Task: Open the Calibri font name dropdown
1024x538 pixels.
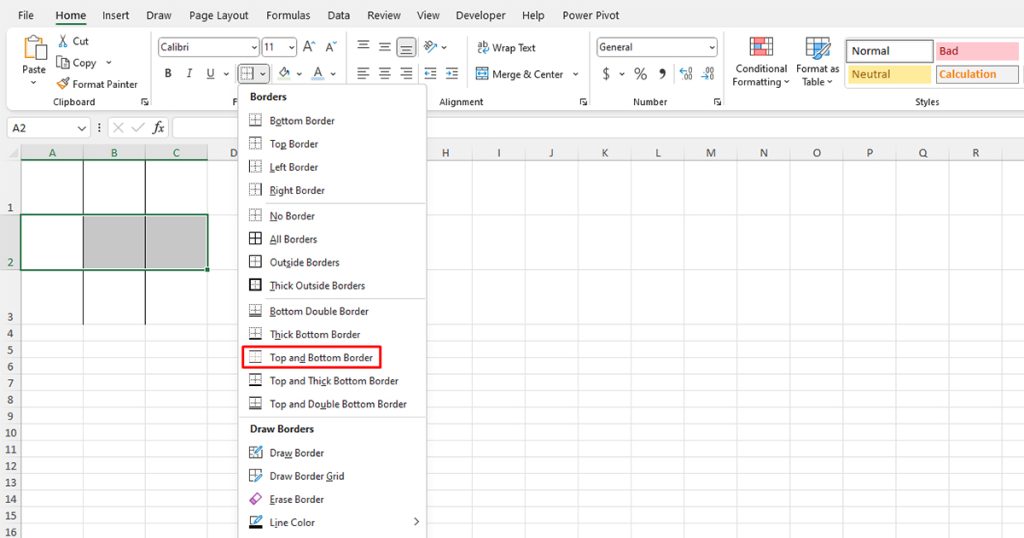Action: click(253, 47)
